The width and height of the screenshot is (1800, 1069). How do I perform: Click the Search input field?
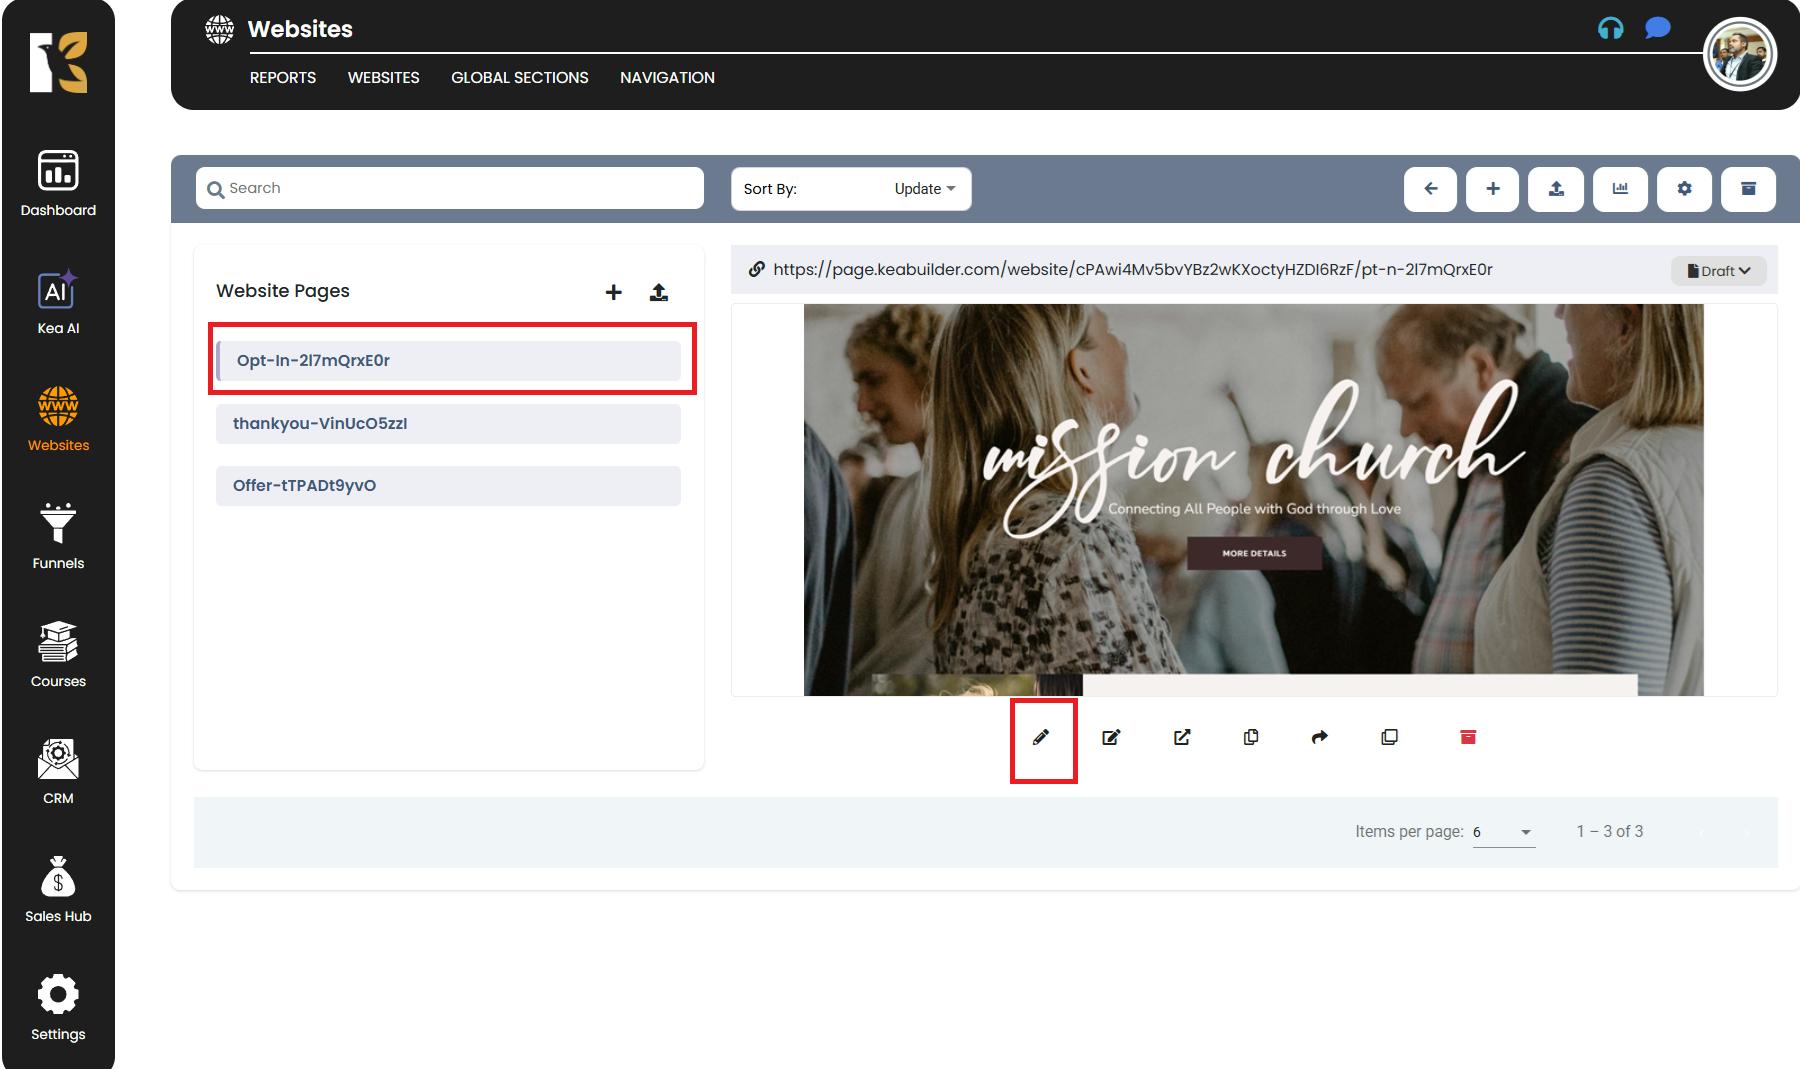(450, 188)
